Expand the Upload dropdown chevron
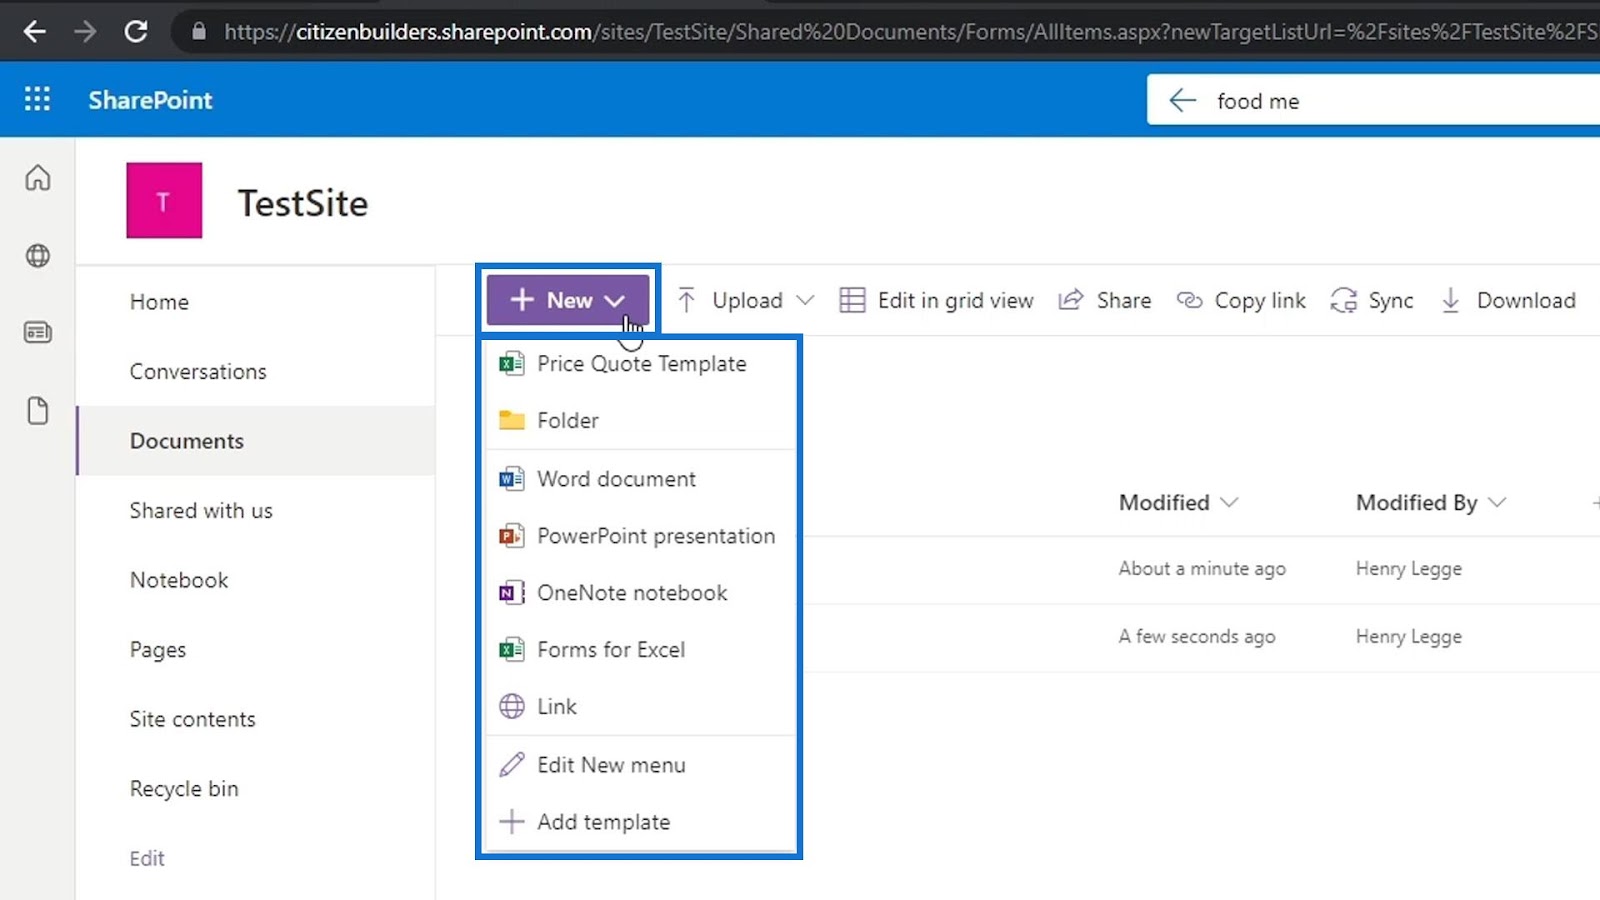Image resolution: width=1600 pixels, height=900 pixels. click(805, 300)
